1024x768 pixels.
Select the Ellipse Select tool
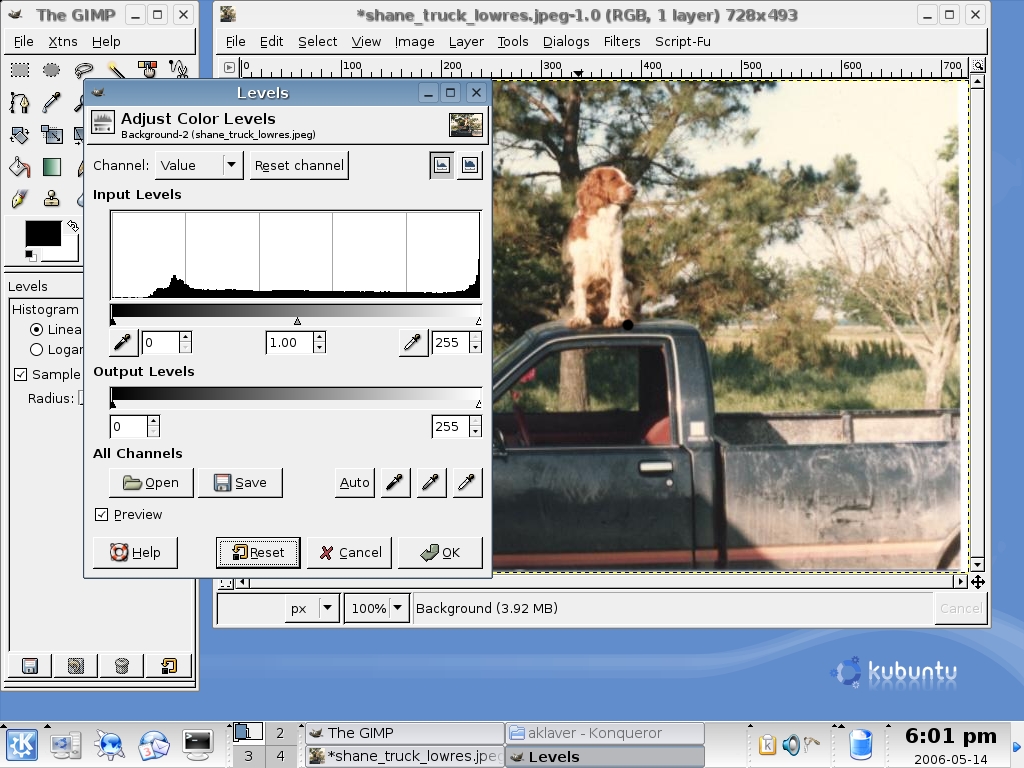pos(51,69)
